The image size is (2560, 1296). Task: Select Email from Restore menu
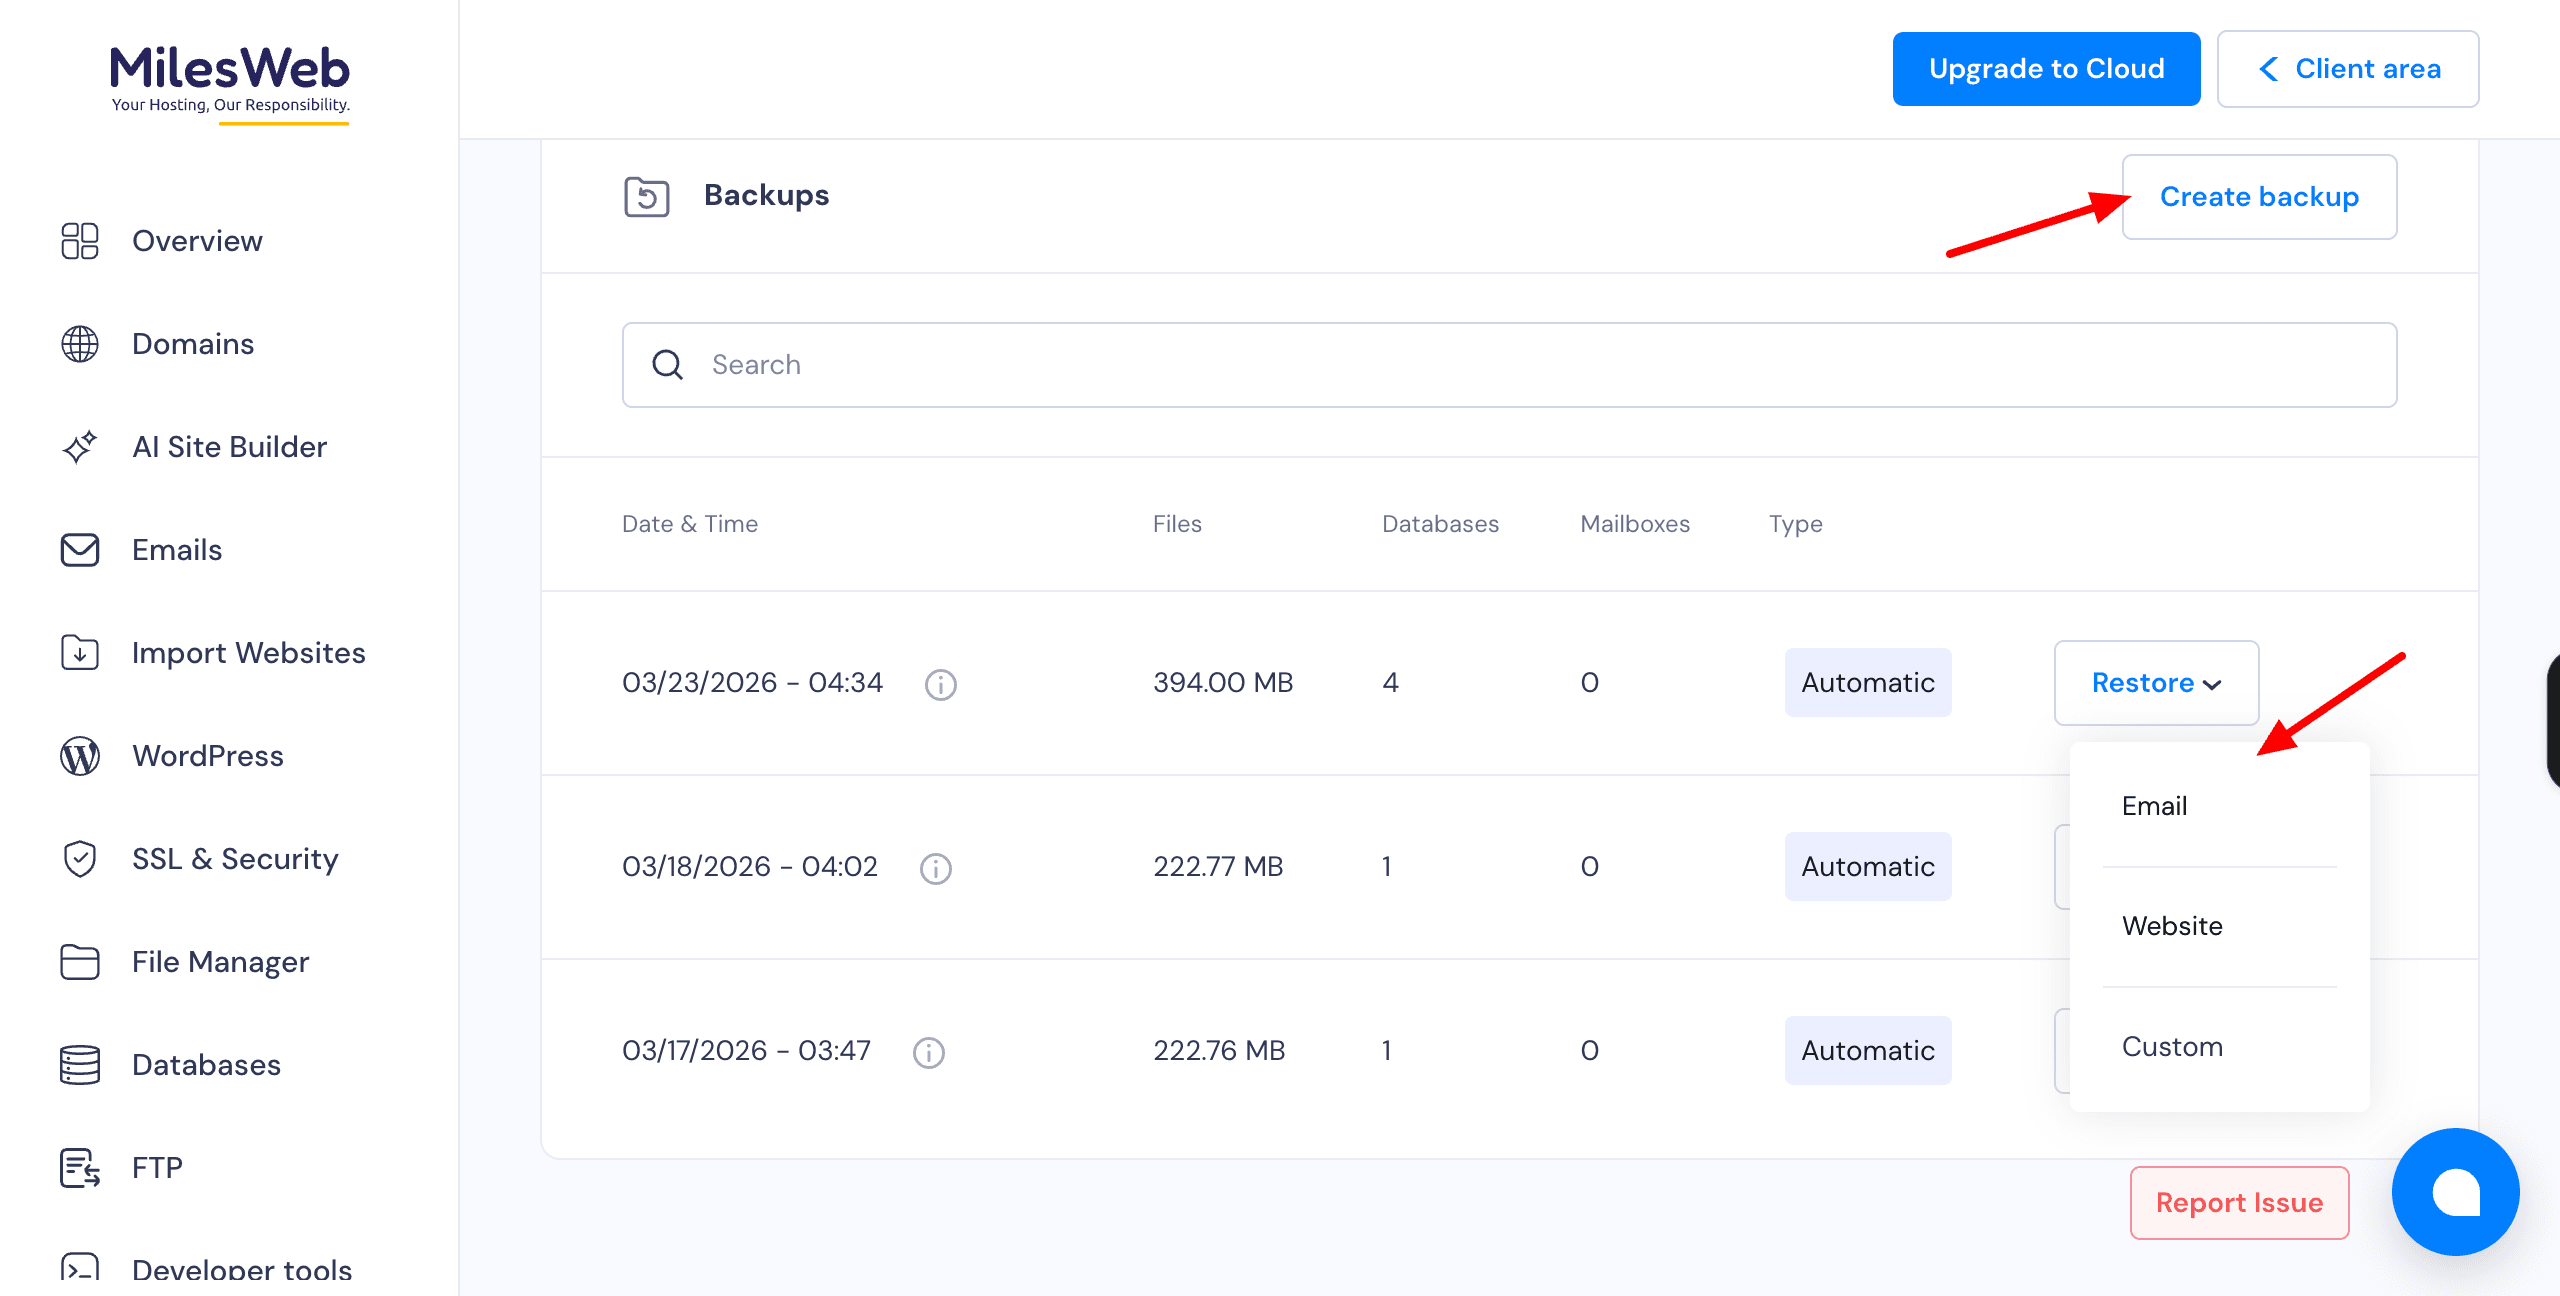point(2155,806)
